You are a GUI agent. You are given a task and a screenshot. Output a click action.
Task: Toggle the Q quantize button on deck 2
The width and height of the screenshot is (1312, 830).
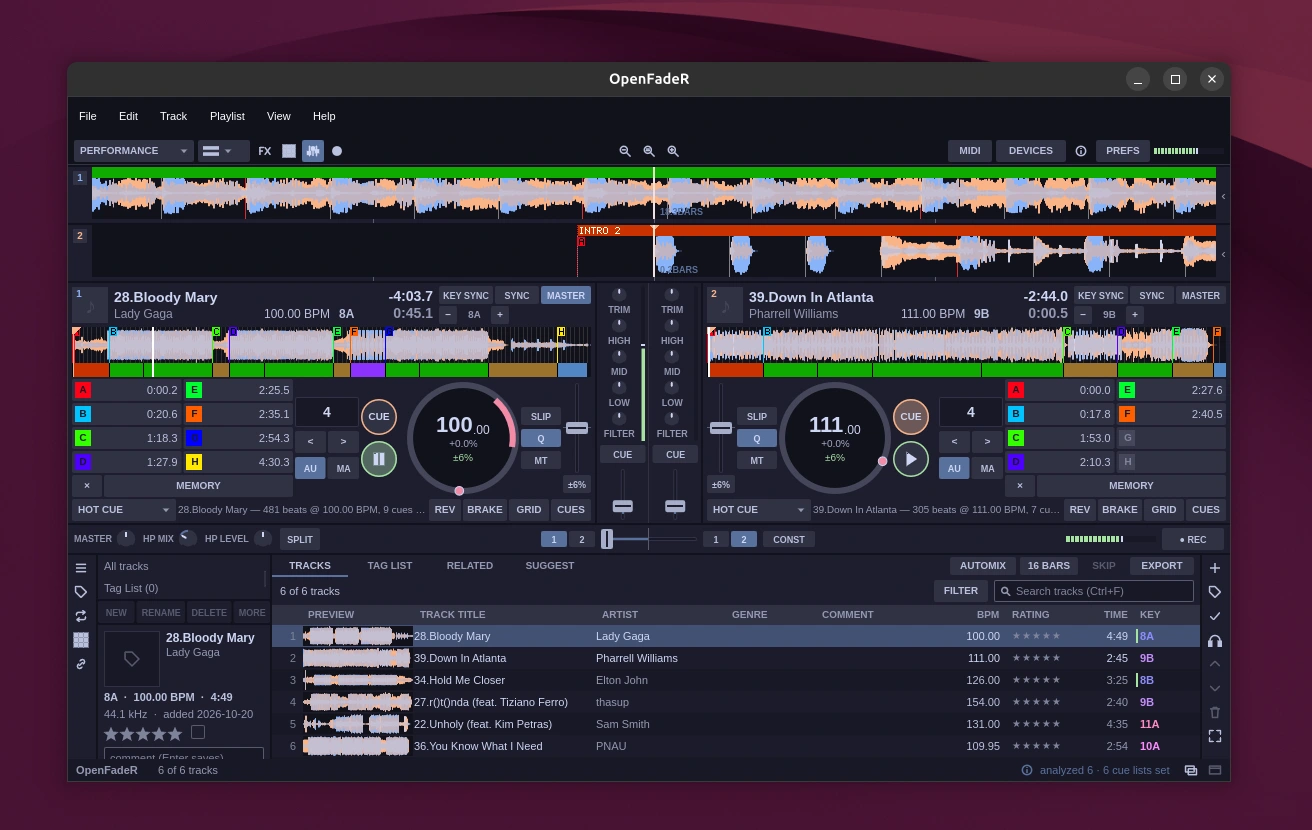click(757, 438)
